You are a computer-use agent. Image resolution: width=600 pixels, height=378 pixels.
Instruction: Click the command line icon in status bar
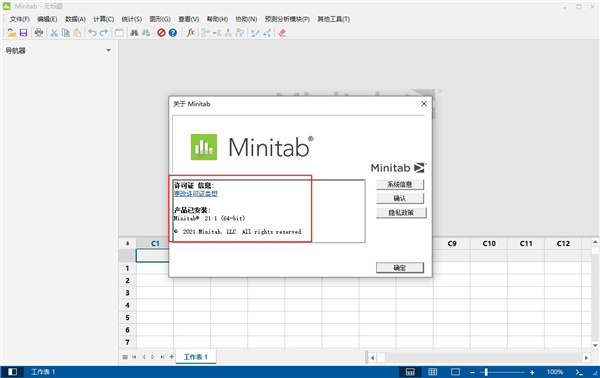579,372
